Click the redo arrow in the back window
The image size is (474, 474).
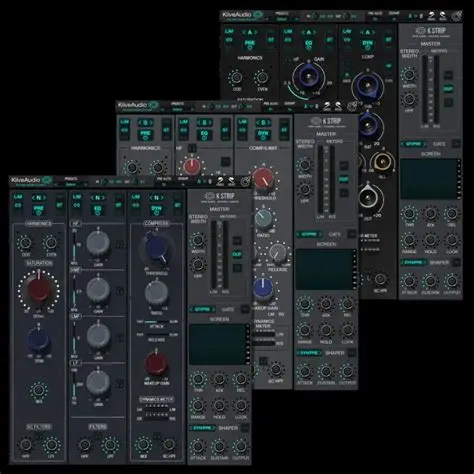tap(443, 15)
